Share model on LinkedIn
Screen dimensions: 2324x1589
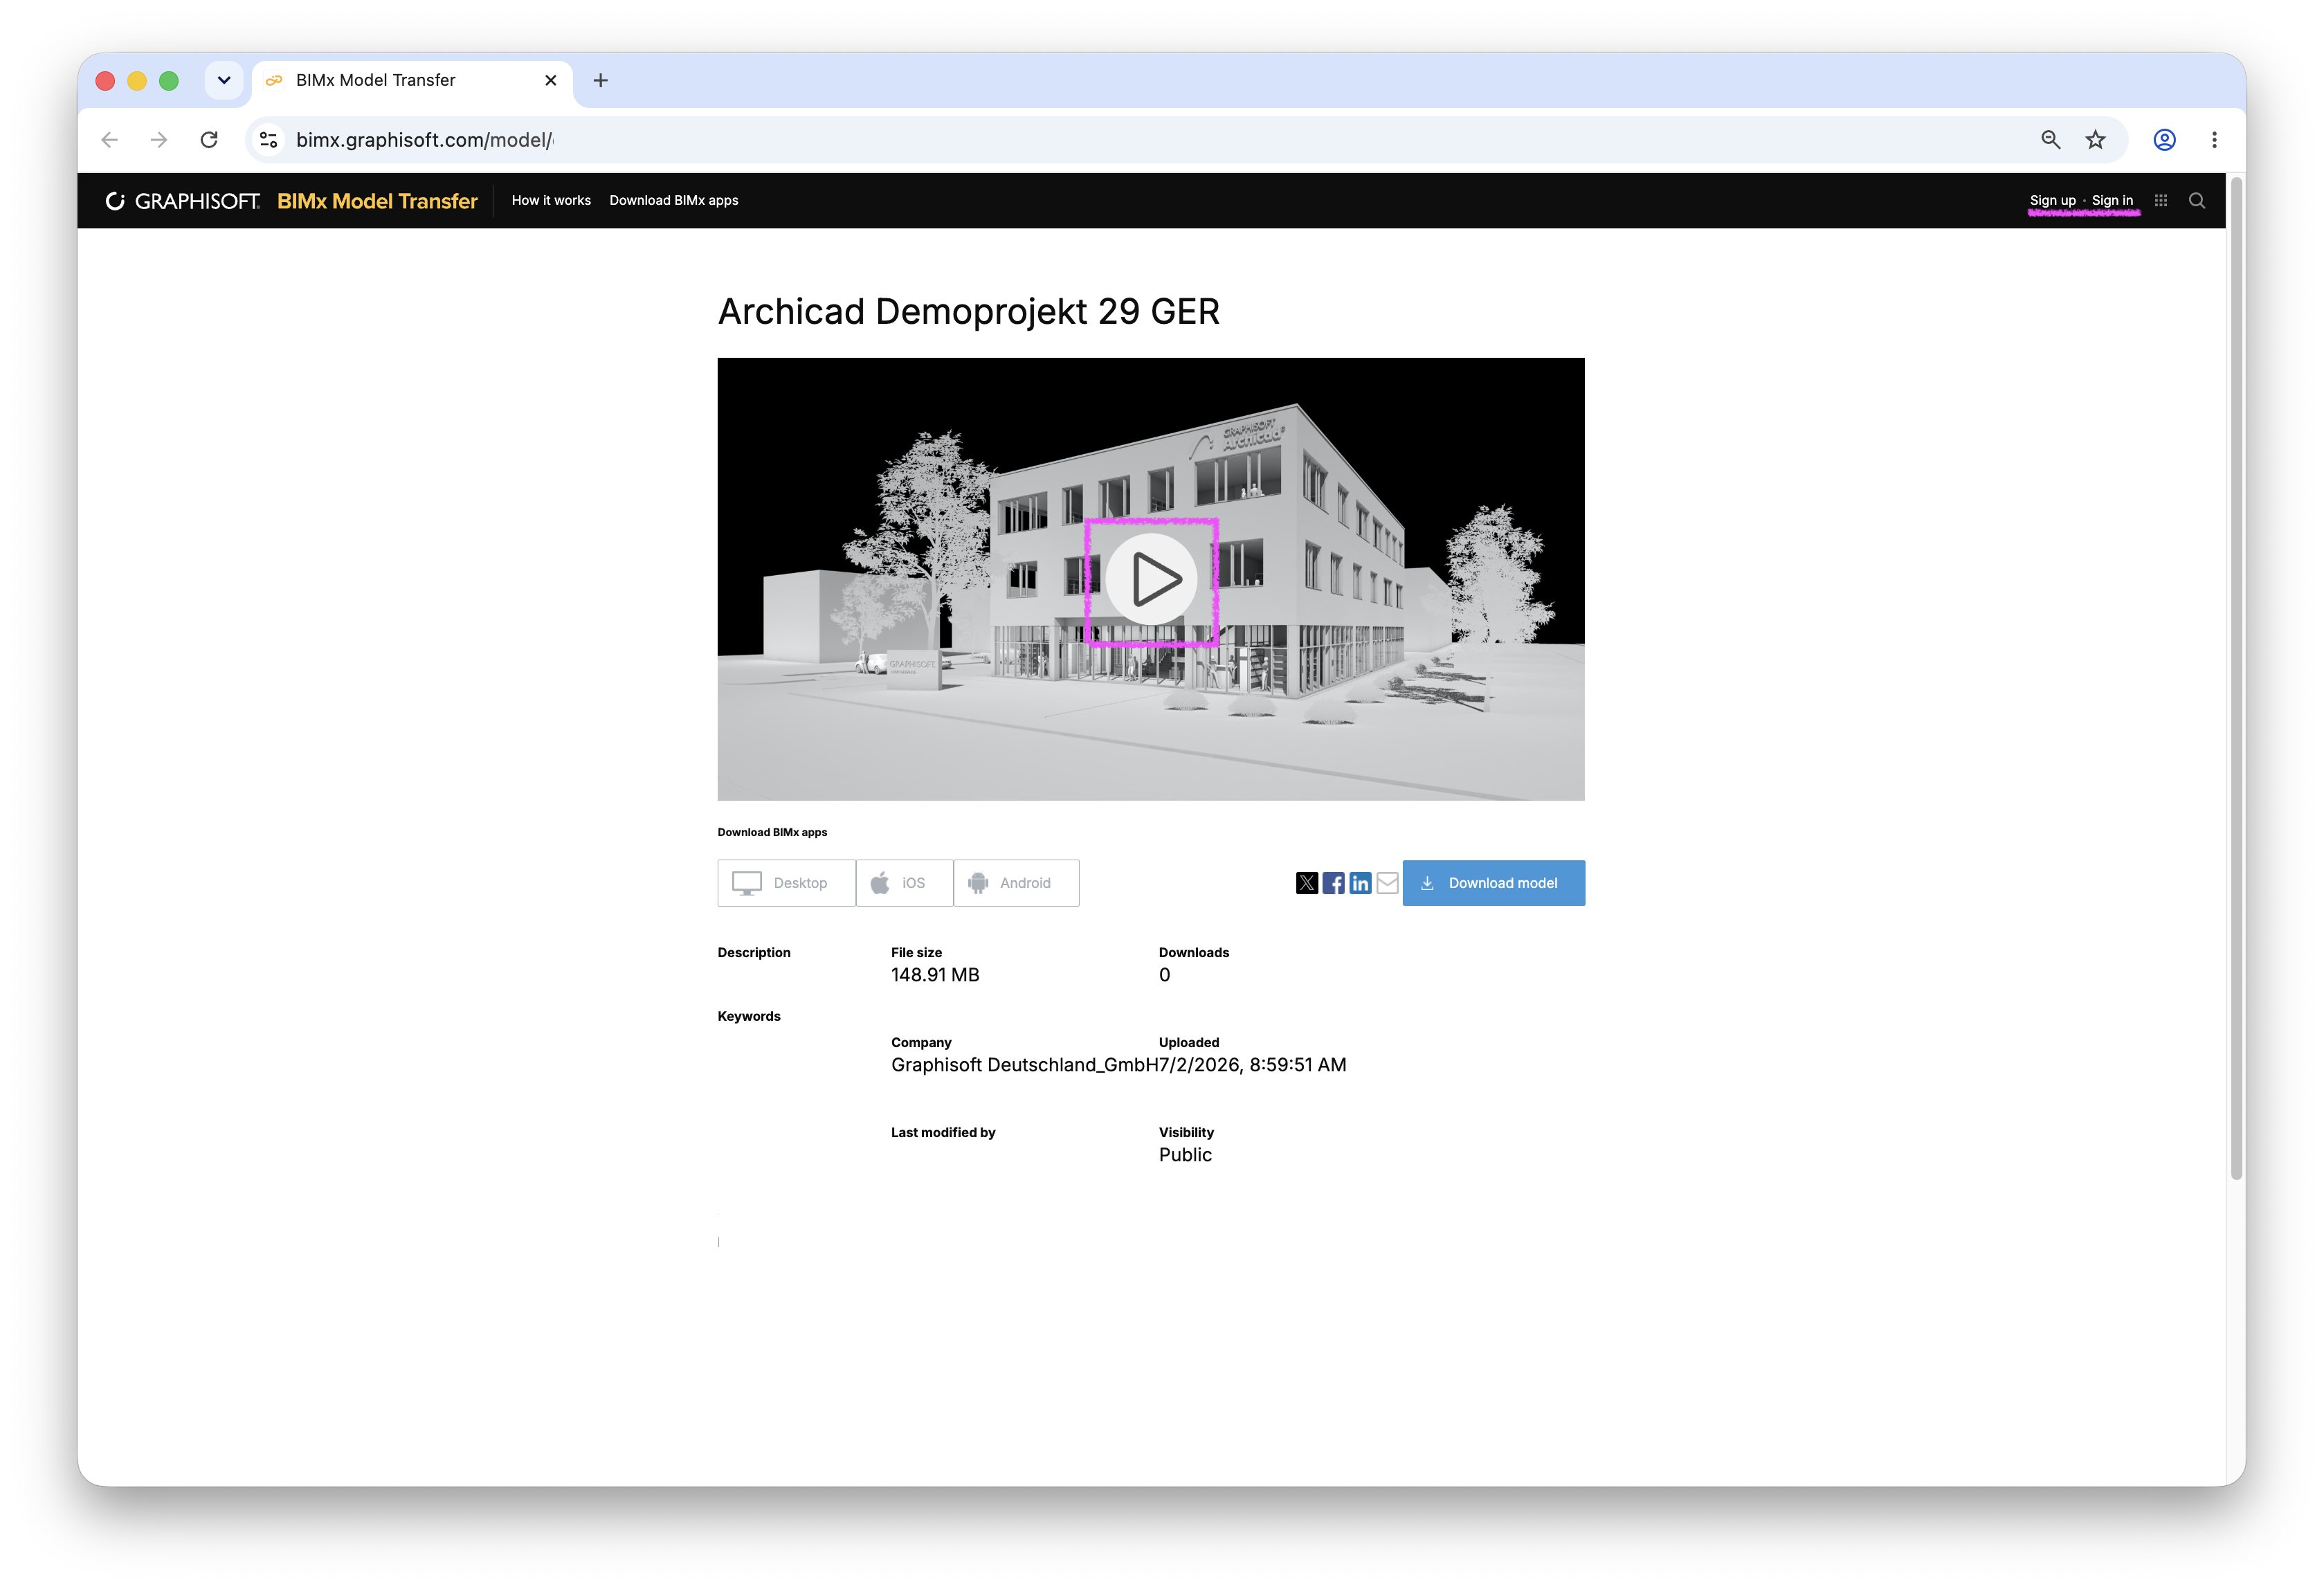point(1360,883)
